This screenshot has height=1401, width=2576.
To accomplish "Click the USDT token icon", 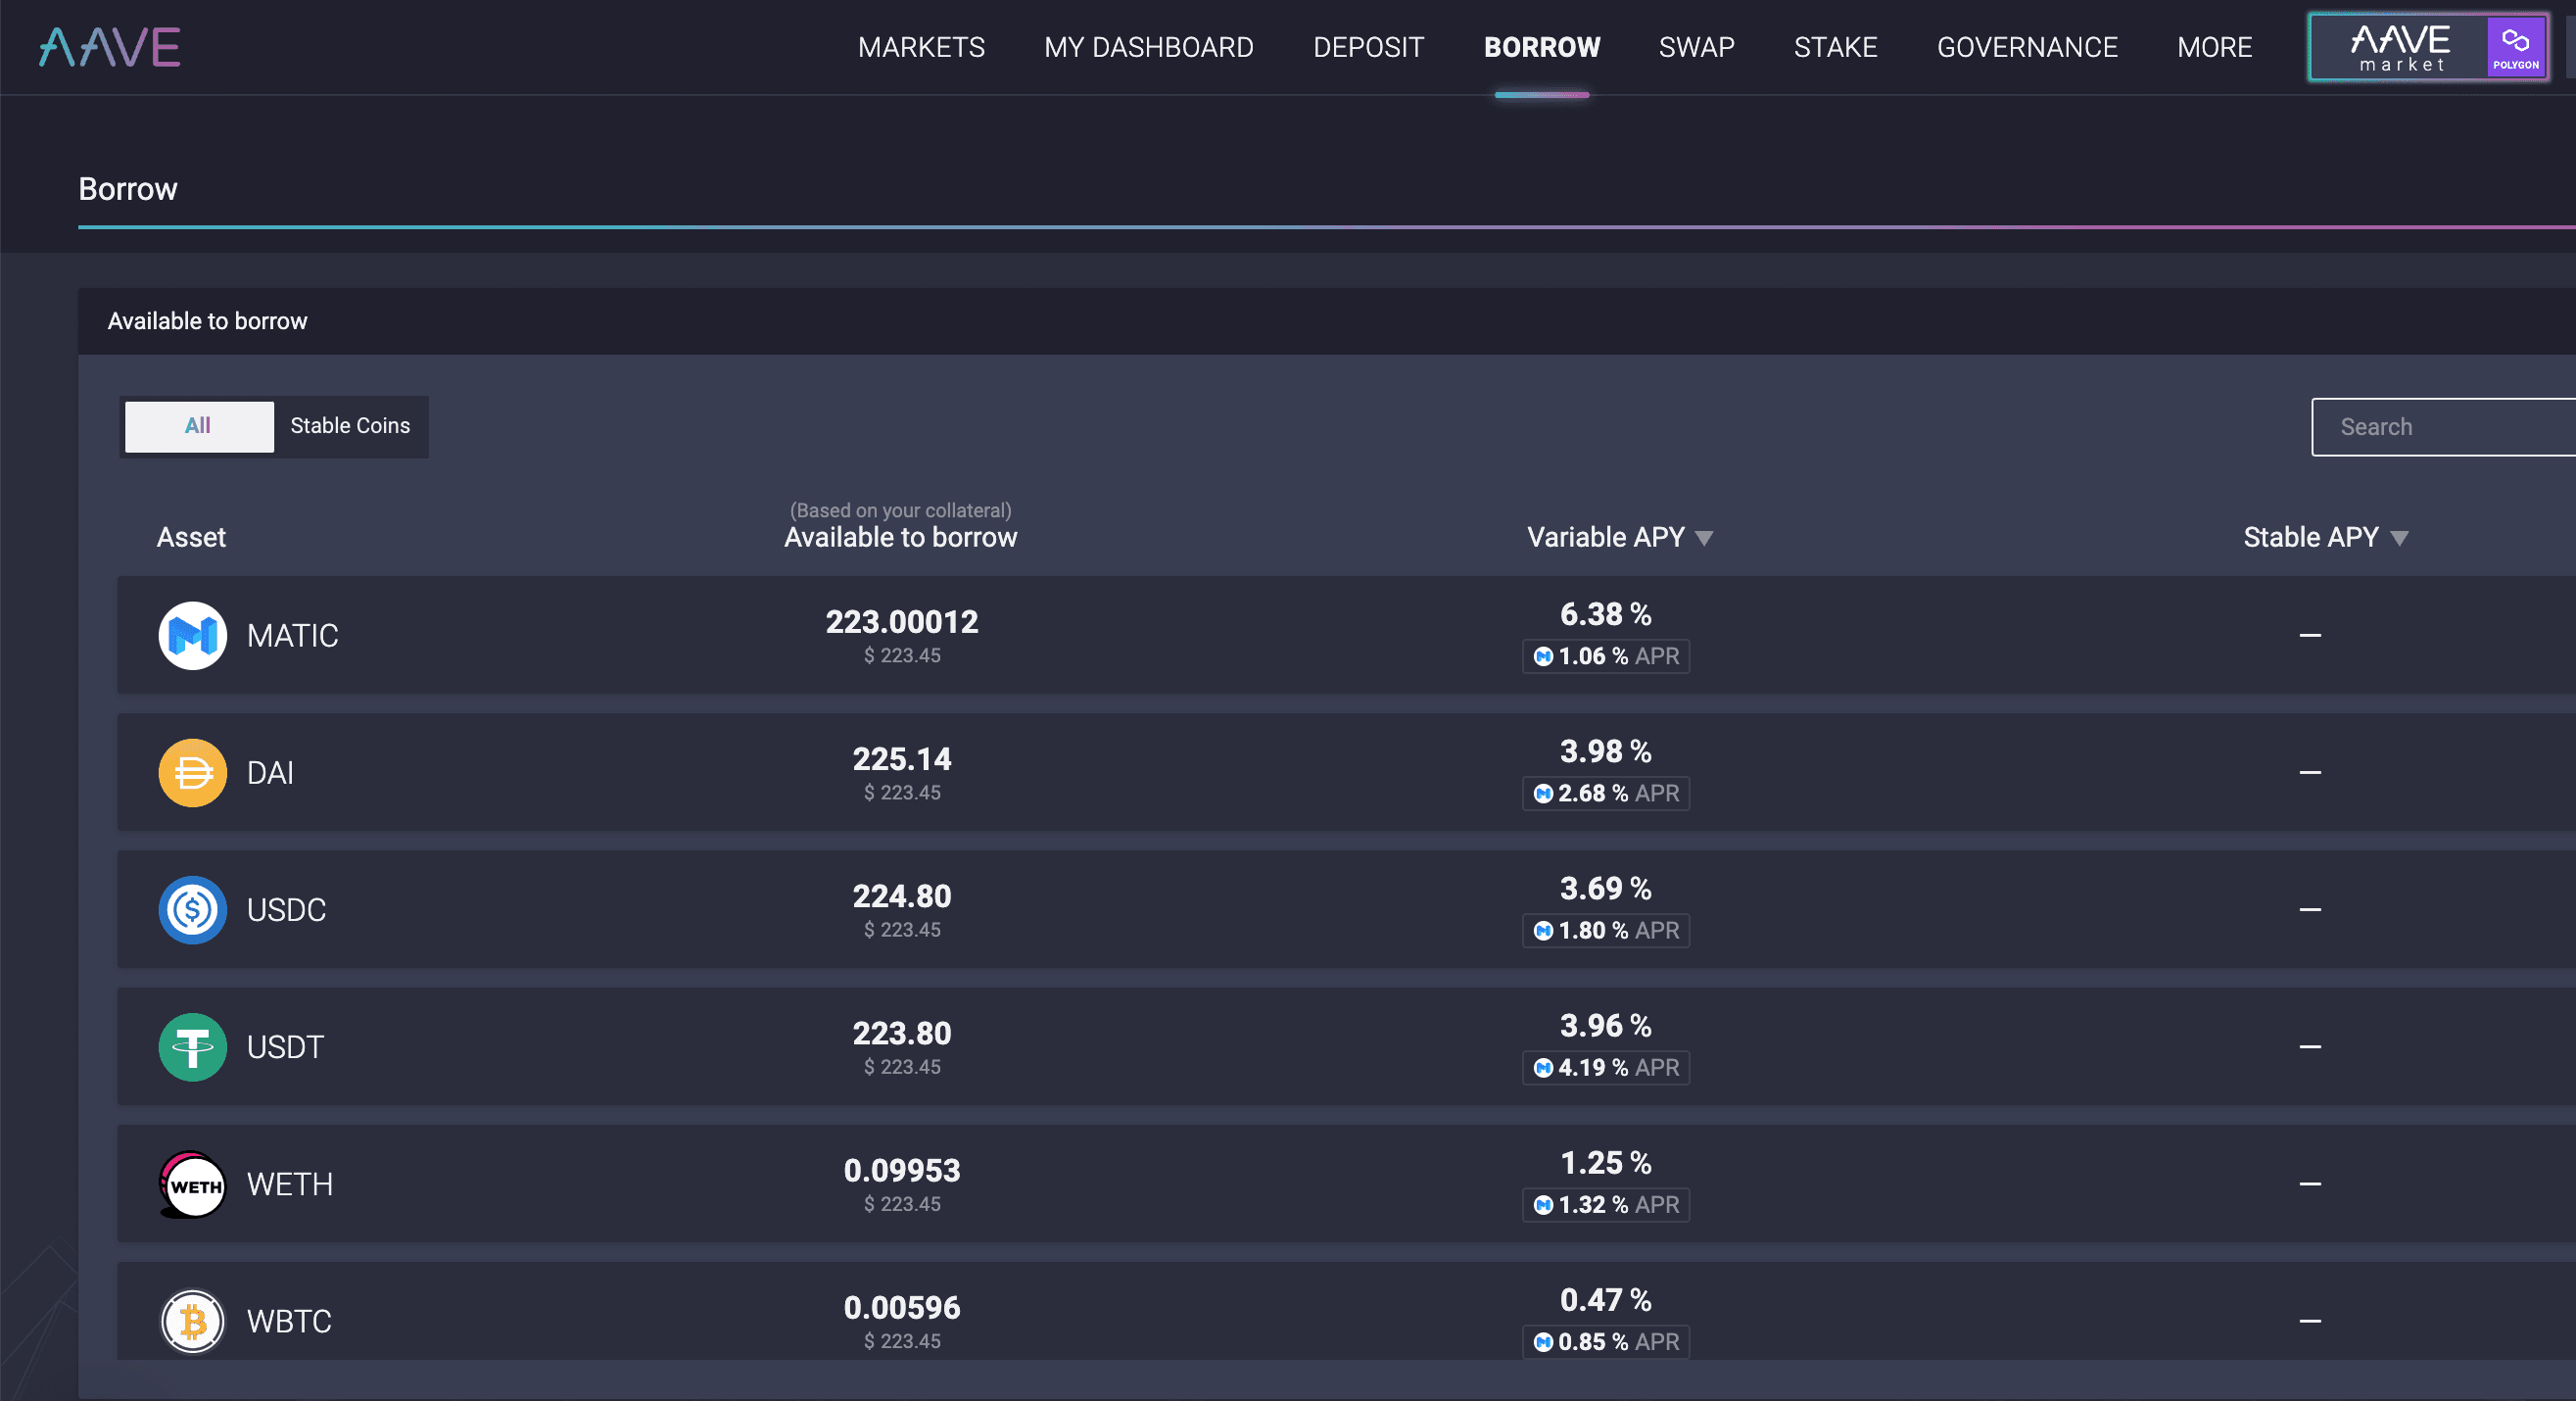I will click(192, 1046).
